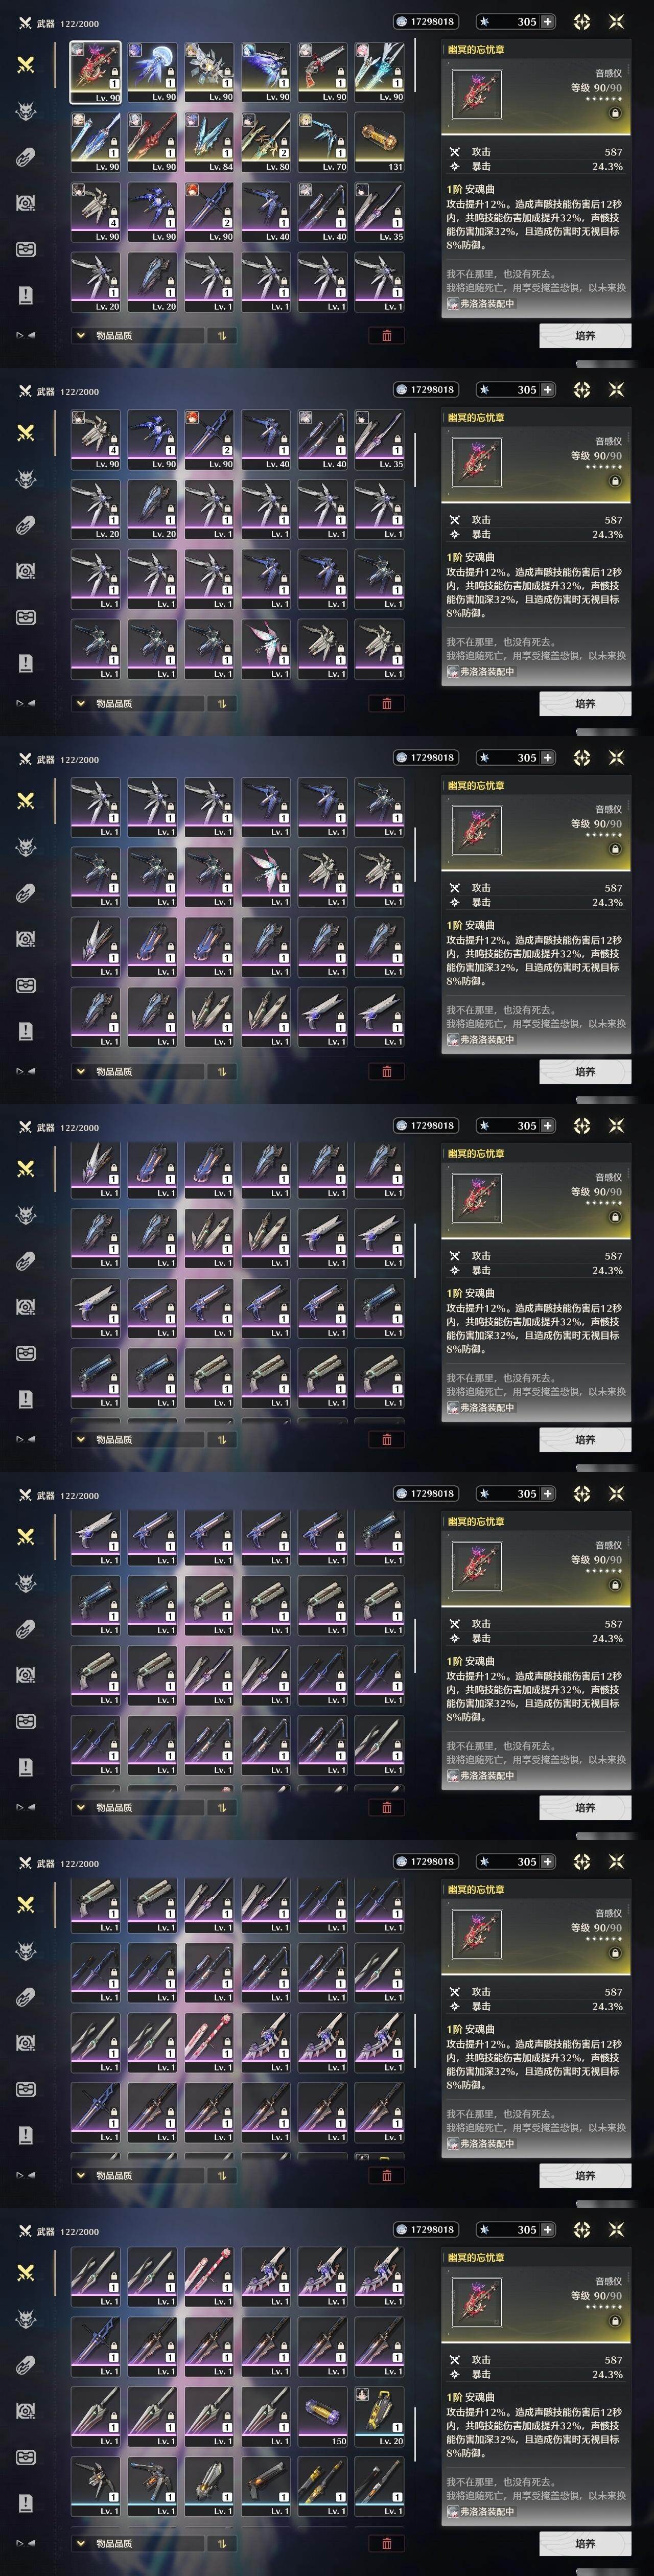Select the Lv. 70 weapon in the inventory
The height and width of the screenshot is (2576, 654).
click(323, 141)
